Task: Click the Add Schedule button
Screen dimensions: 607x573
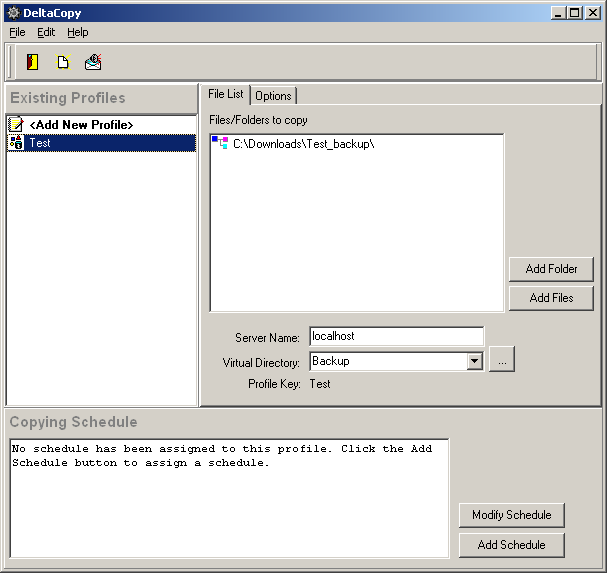Action: click(511, 545)
